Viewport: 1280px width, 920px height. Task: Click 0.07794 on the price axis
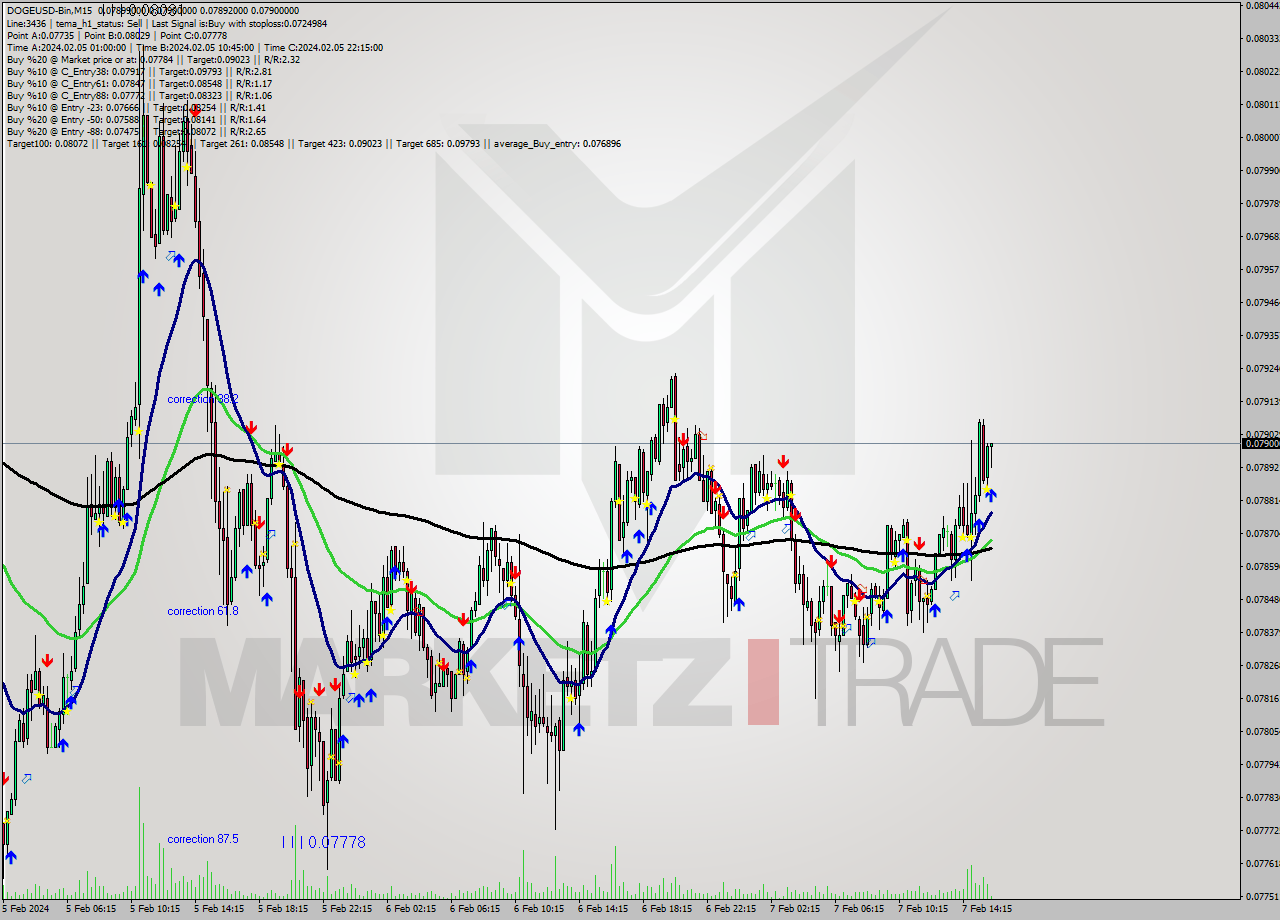1261,764
